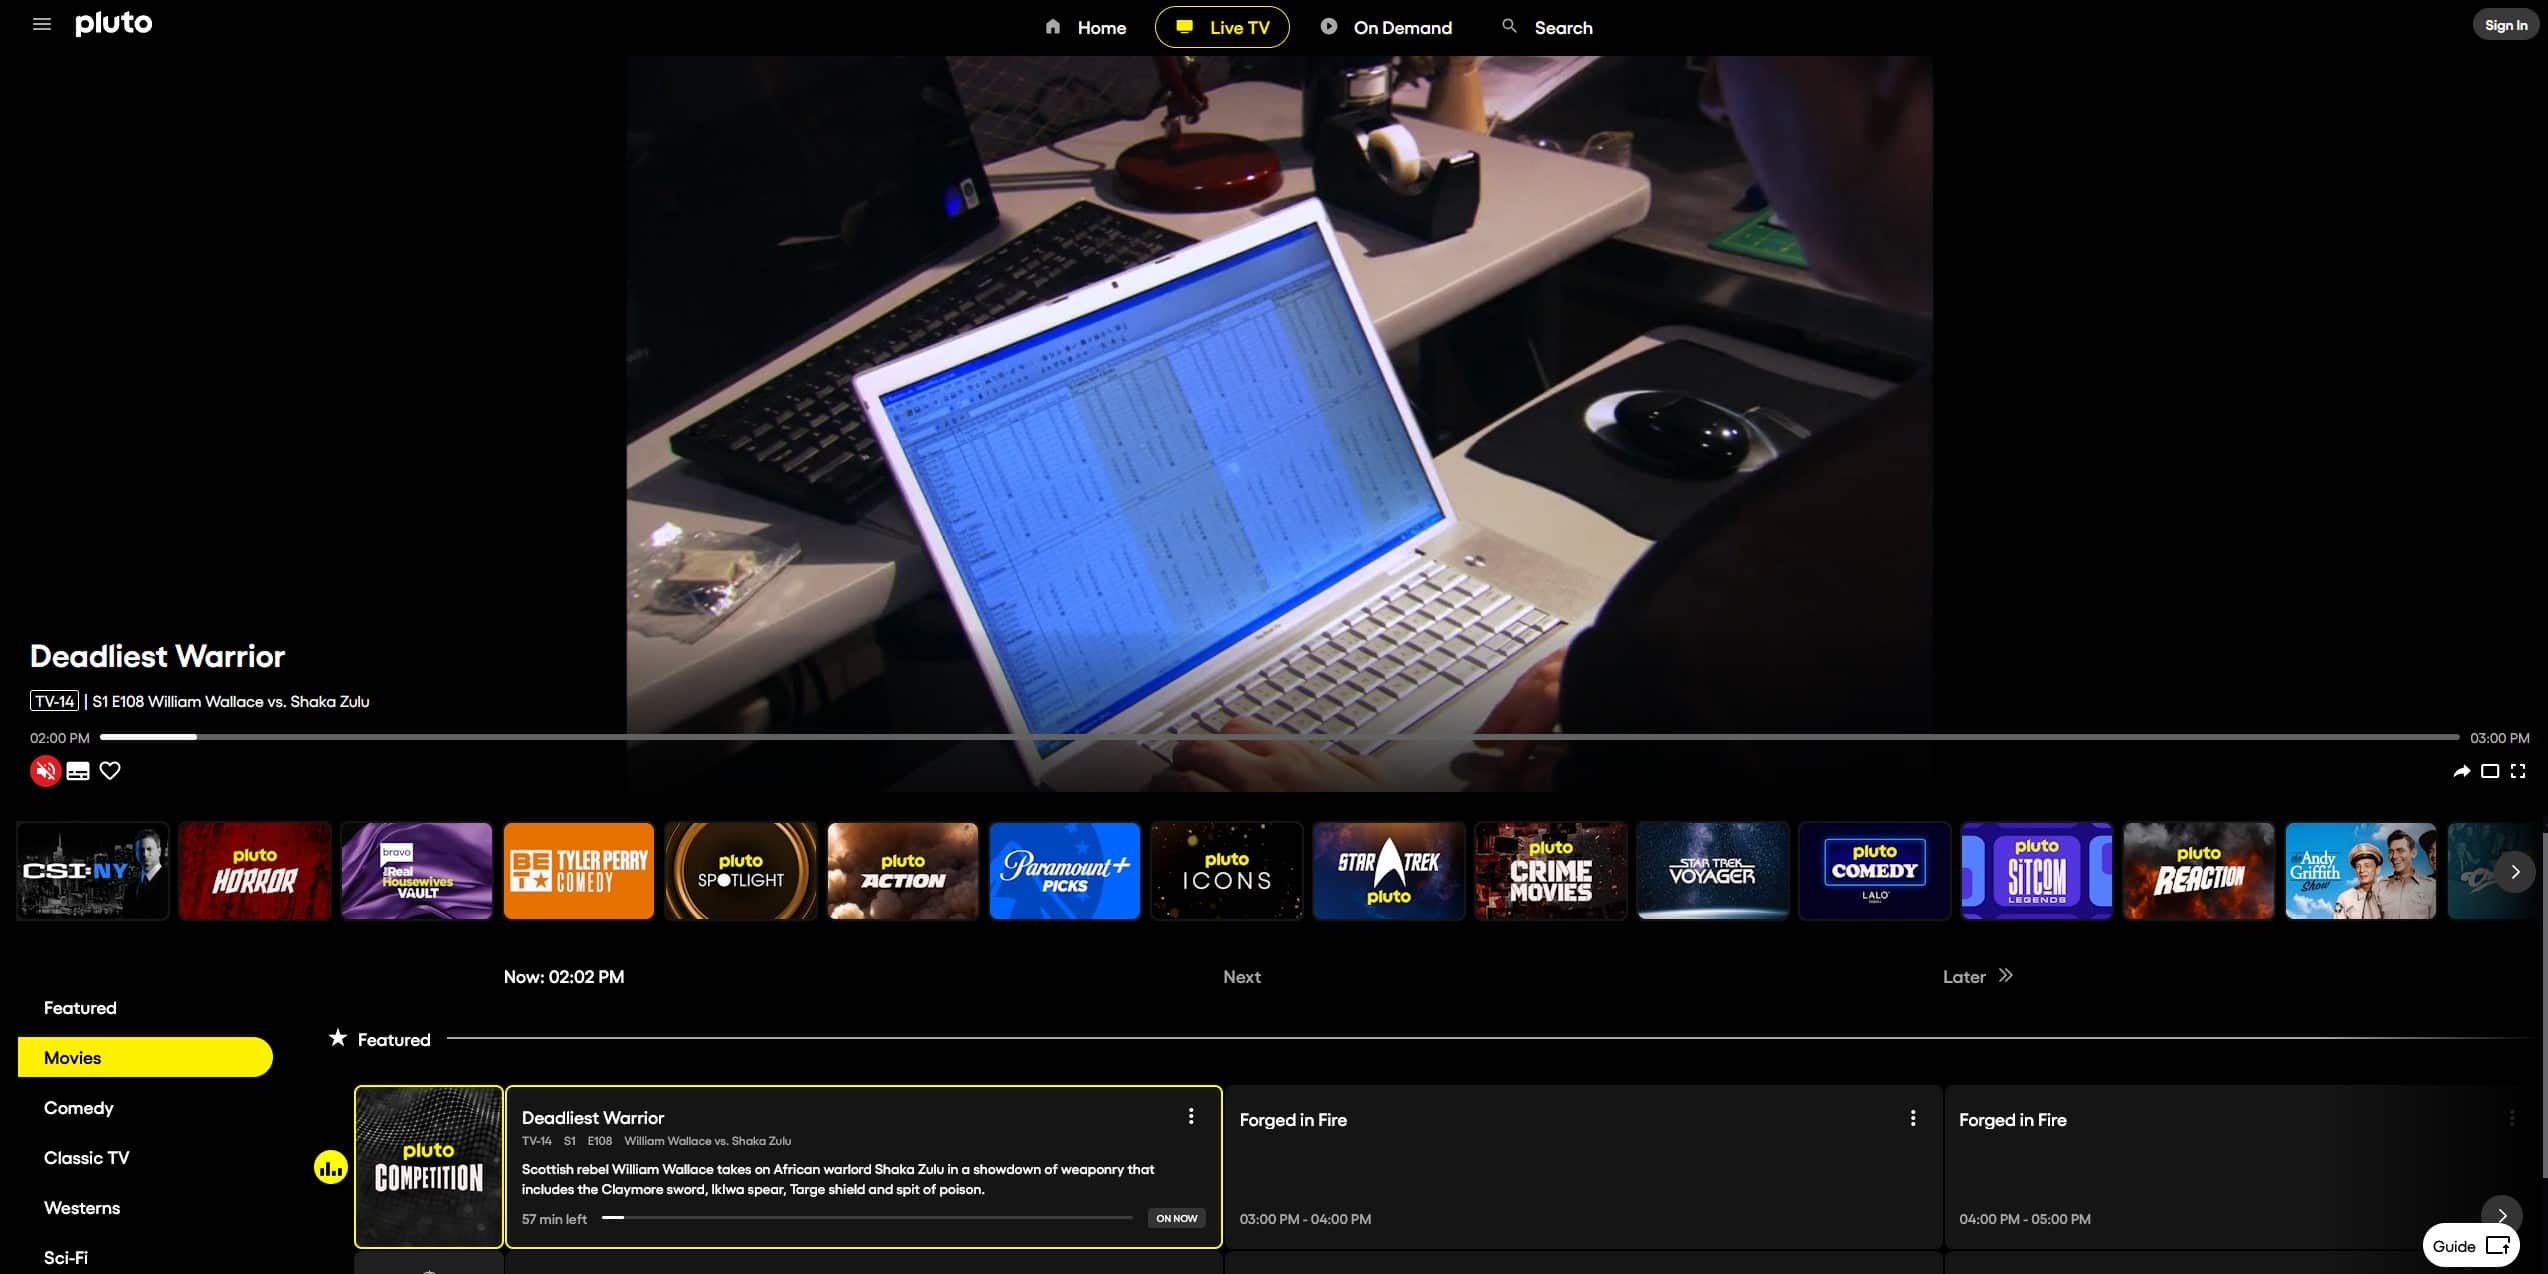
Task: Open Real Housewives Vault channel
Action: (x=417, y=871)
